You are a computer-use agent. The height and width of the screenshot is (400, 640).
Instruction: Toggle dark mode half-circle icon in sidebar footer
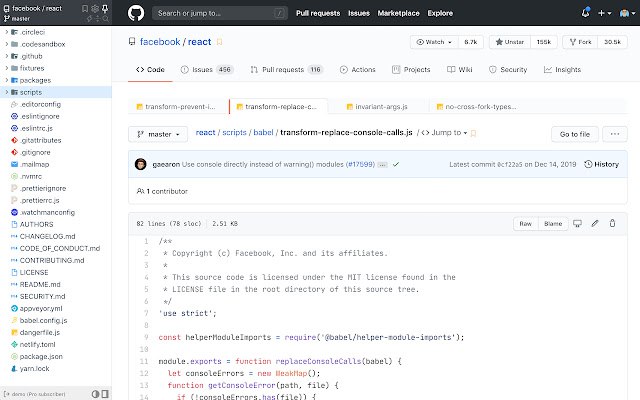[95, 394]
